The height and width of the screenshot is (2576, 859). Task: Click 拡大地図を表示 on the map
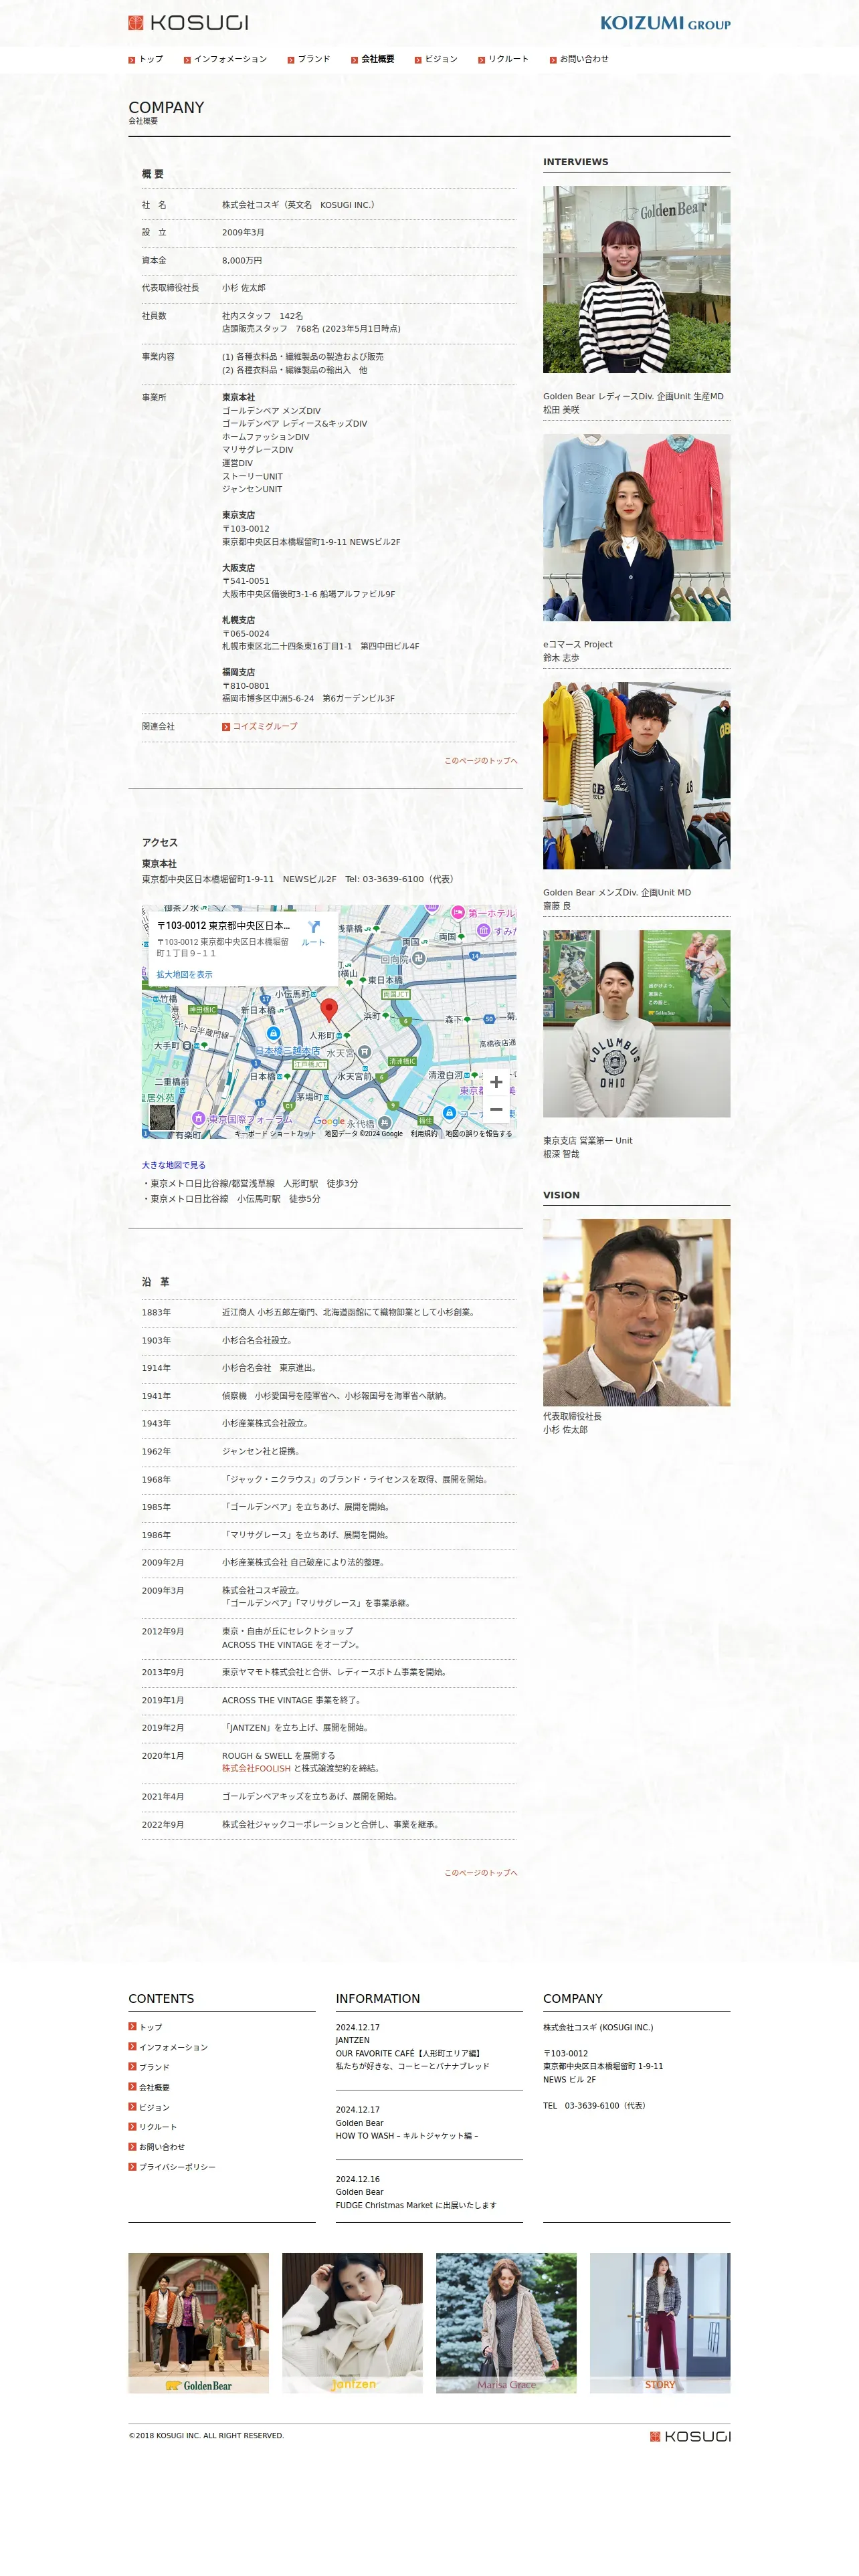pos(184,974)
